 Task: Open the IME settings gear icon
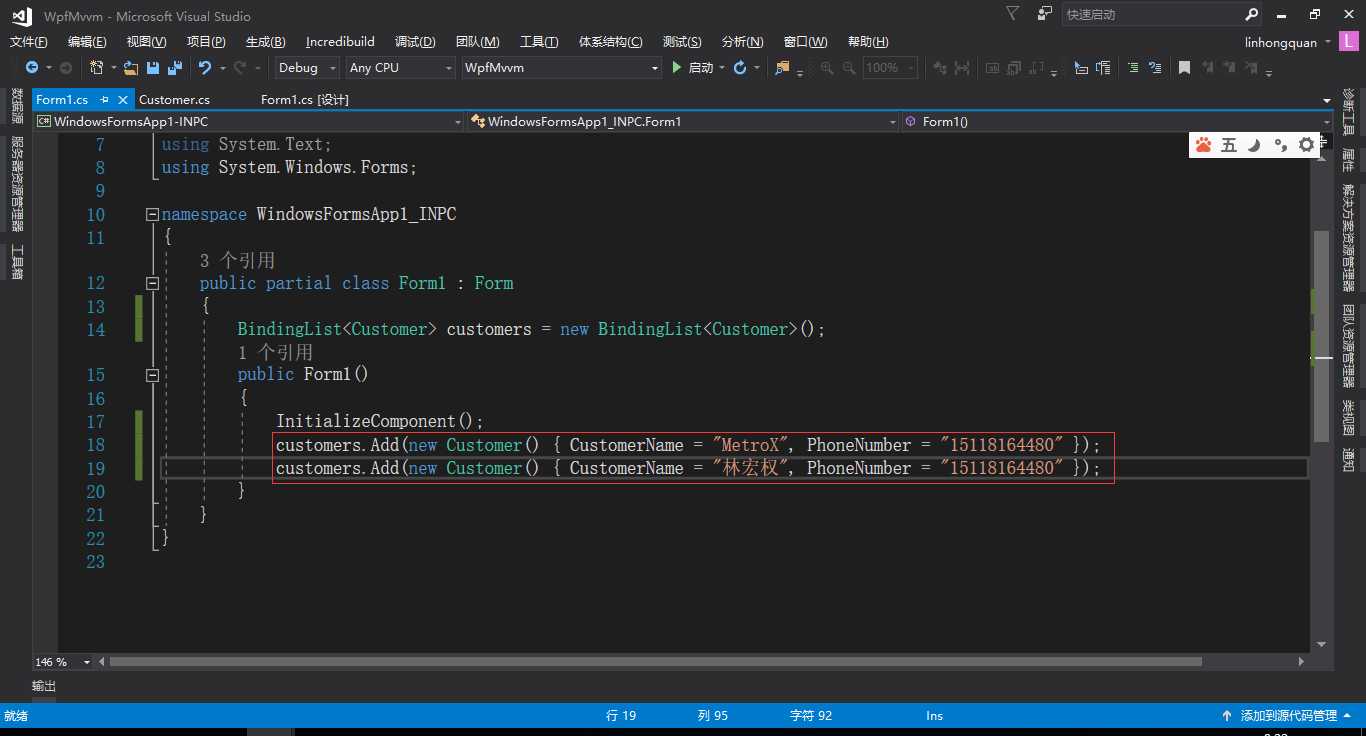click(x=1306, y=145)
